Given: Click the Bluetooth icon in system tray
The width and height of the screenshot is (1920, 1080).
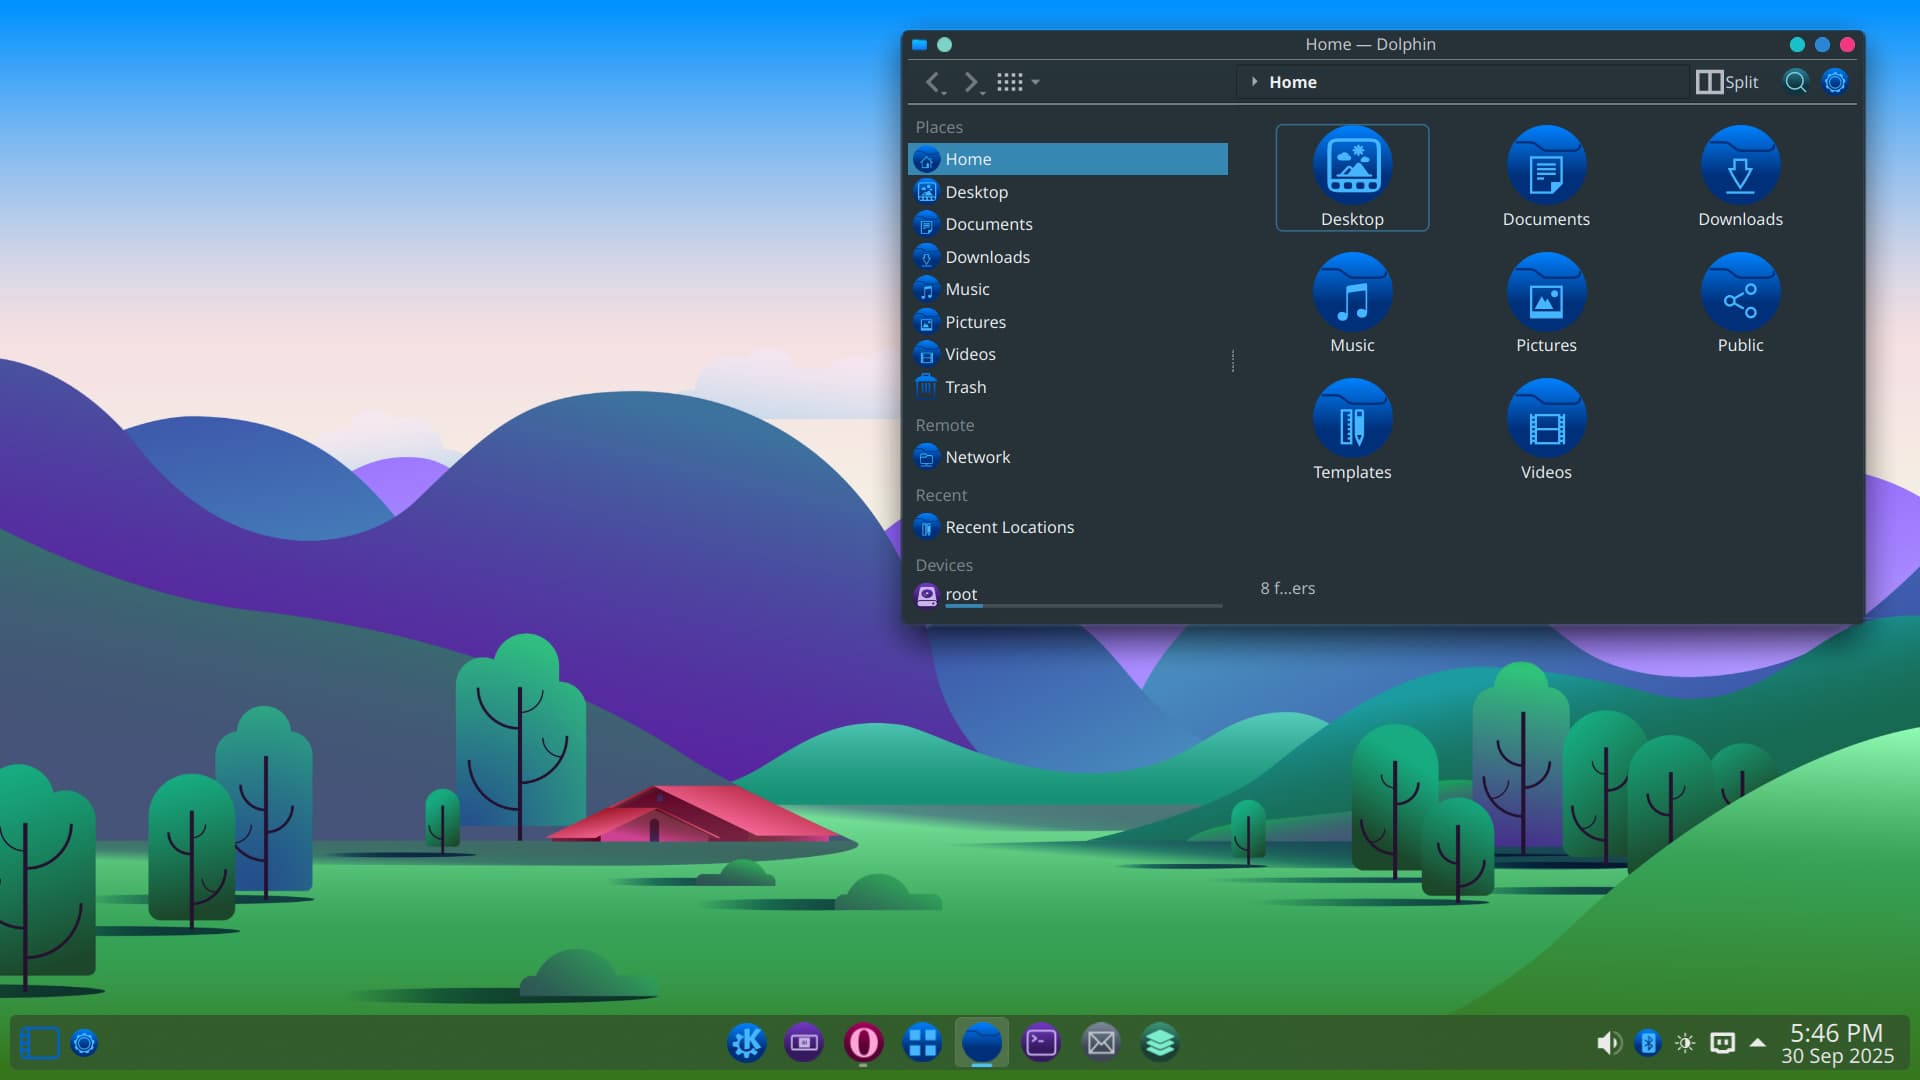Looking at the screenshot, I should (1648, 1043).
